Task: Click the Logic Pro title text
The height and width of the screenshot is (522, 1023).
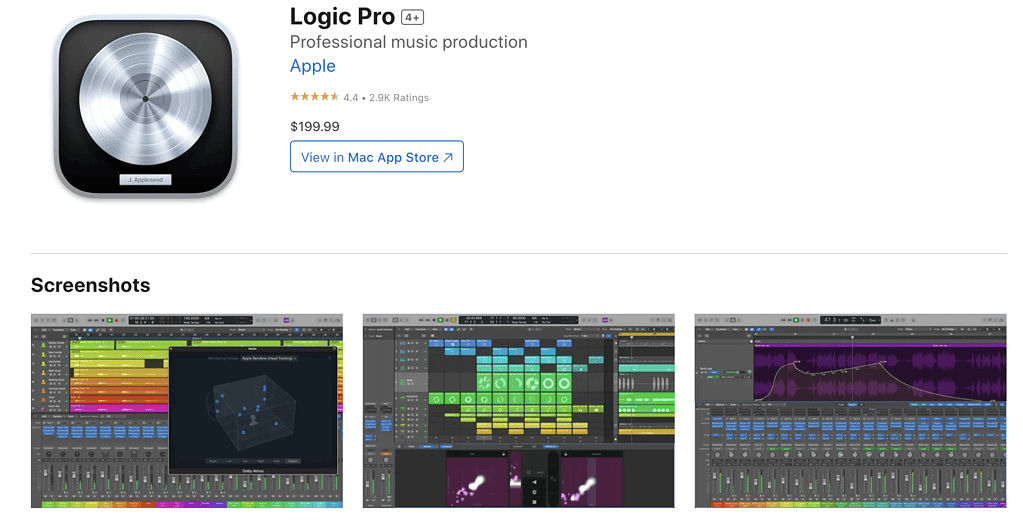Action: 343,16
